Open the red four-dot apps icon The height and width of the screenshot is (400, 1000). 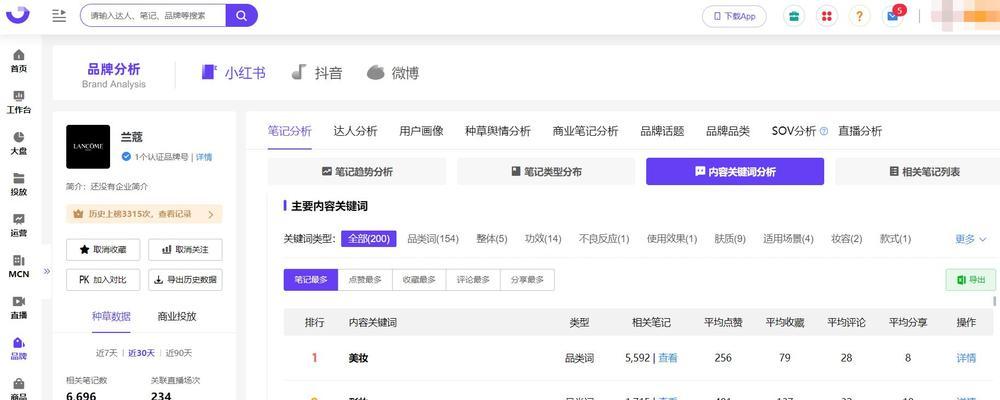[x=827, y=17]
